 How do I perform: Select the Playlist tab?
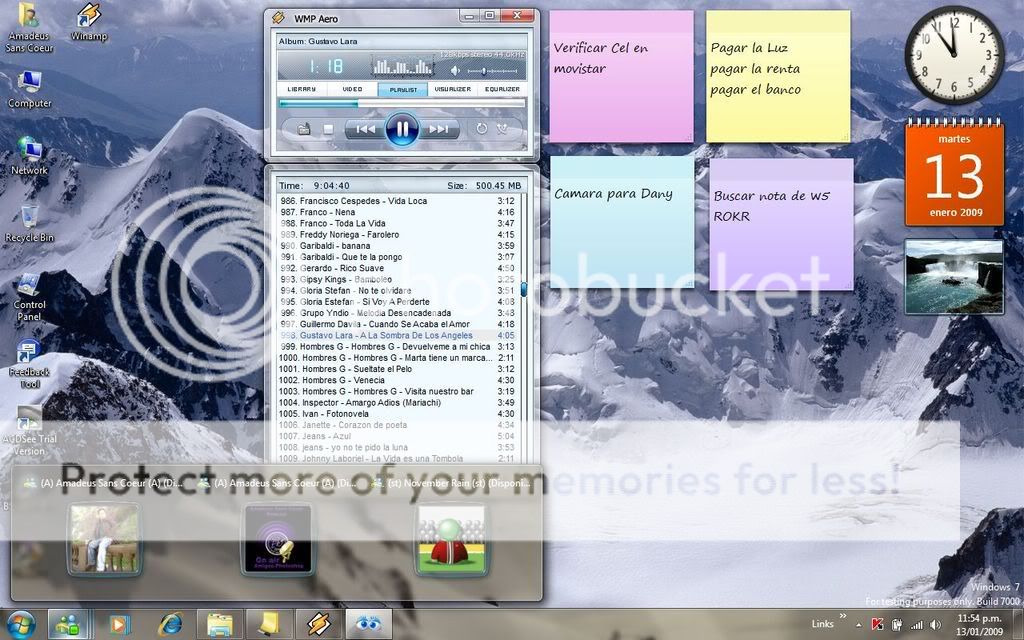[x=403, y=89]
